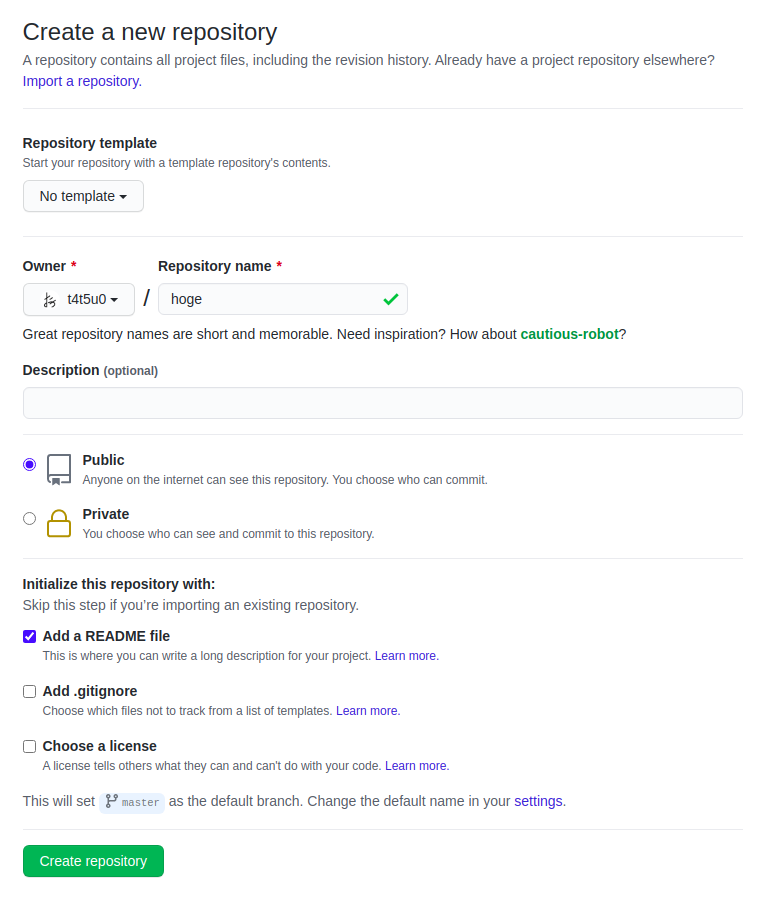776x914 pixels.
Task: Click the t4t5u0 owner avatar icon
Action: [49, 300]
